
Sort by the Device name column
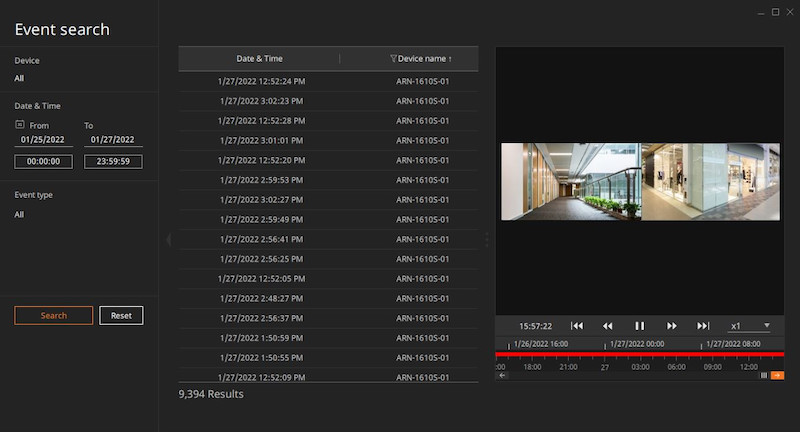click(x=424, y=59)
